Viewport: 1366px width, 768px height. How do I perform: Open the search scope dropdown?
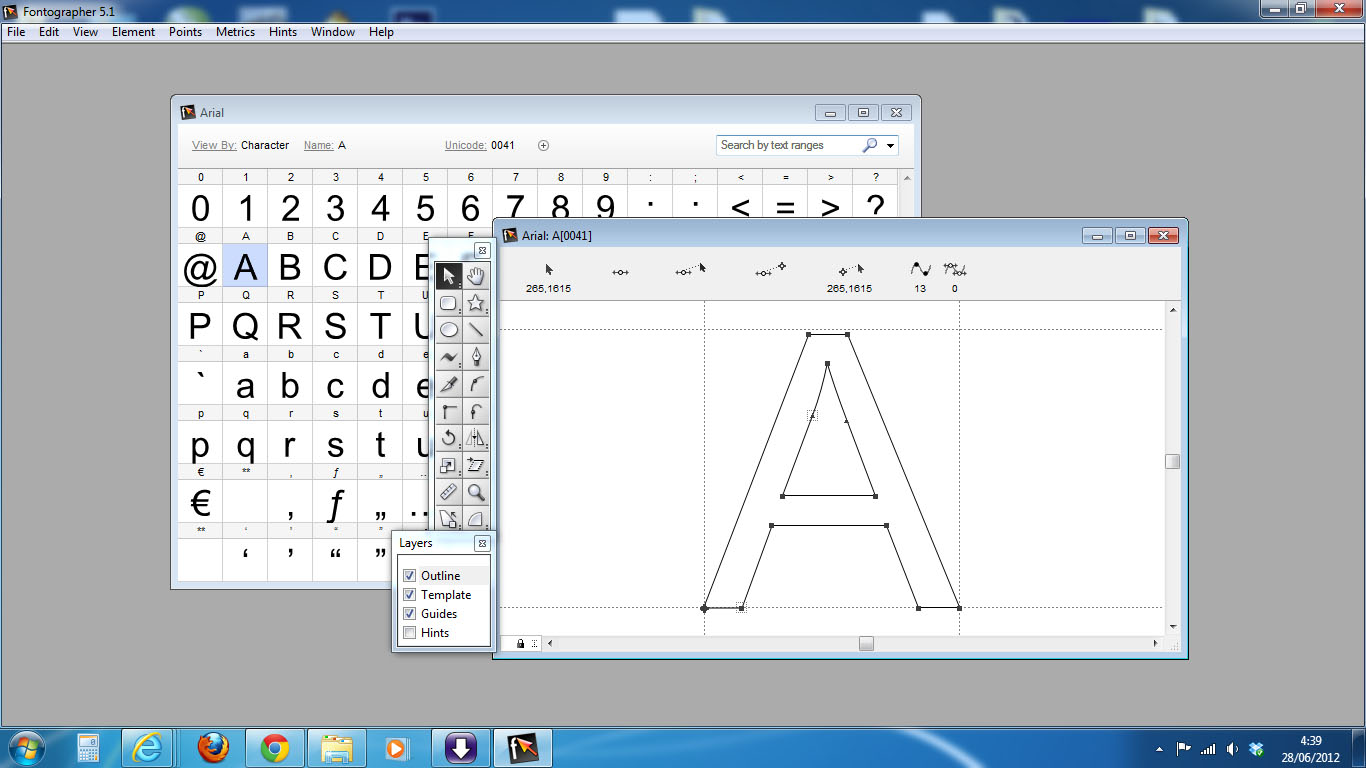click(889, 145)
